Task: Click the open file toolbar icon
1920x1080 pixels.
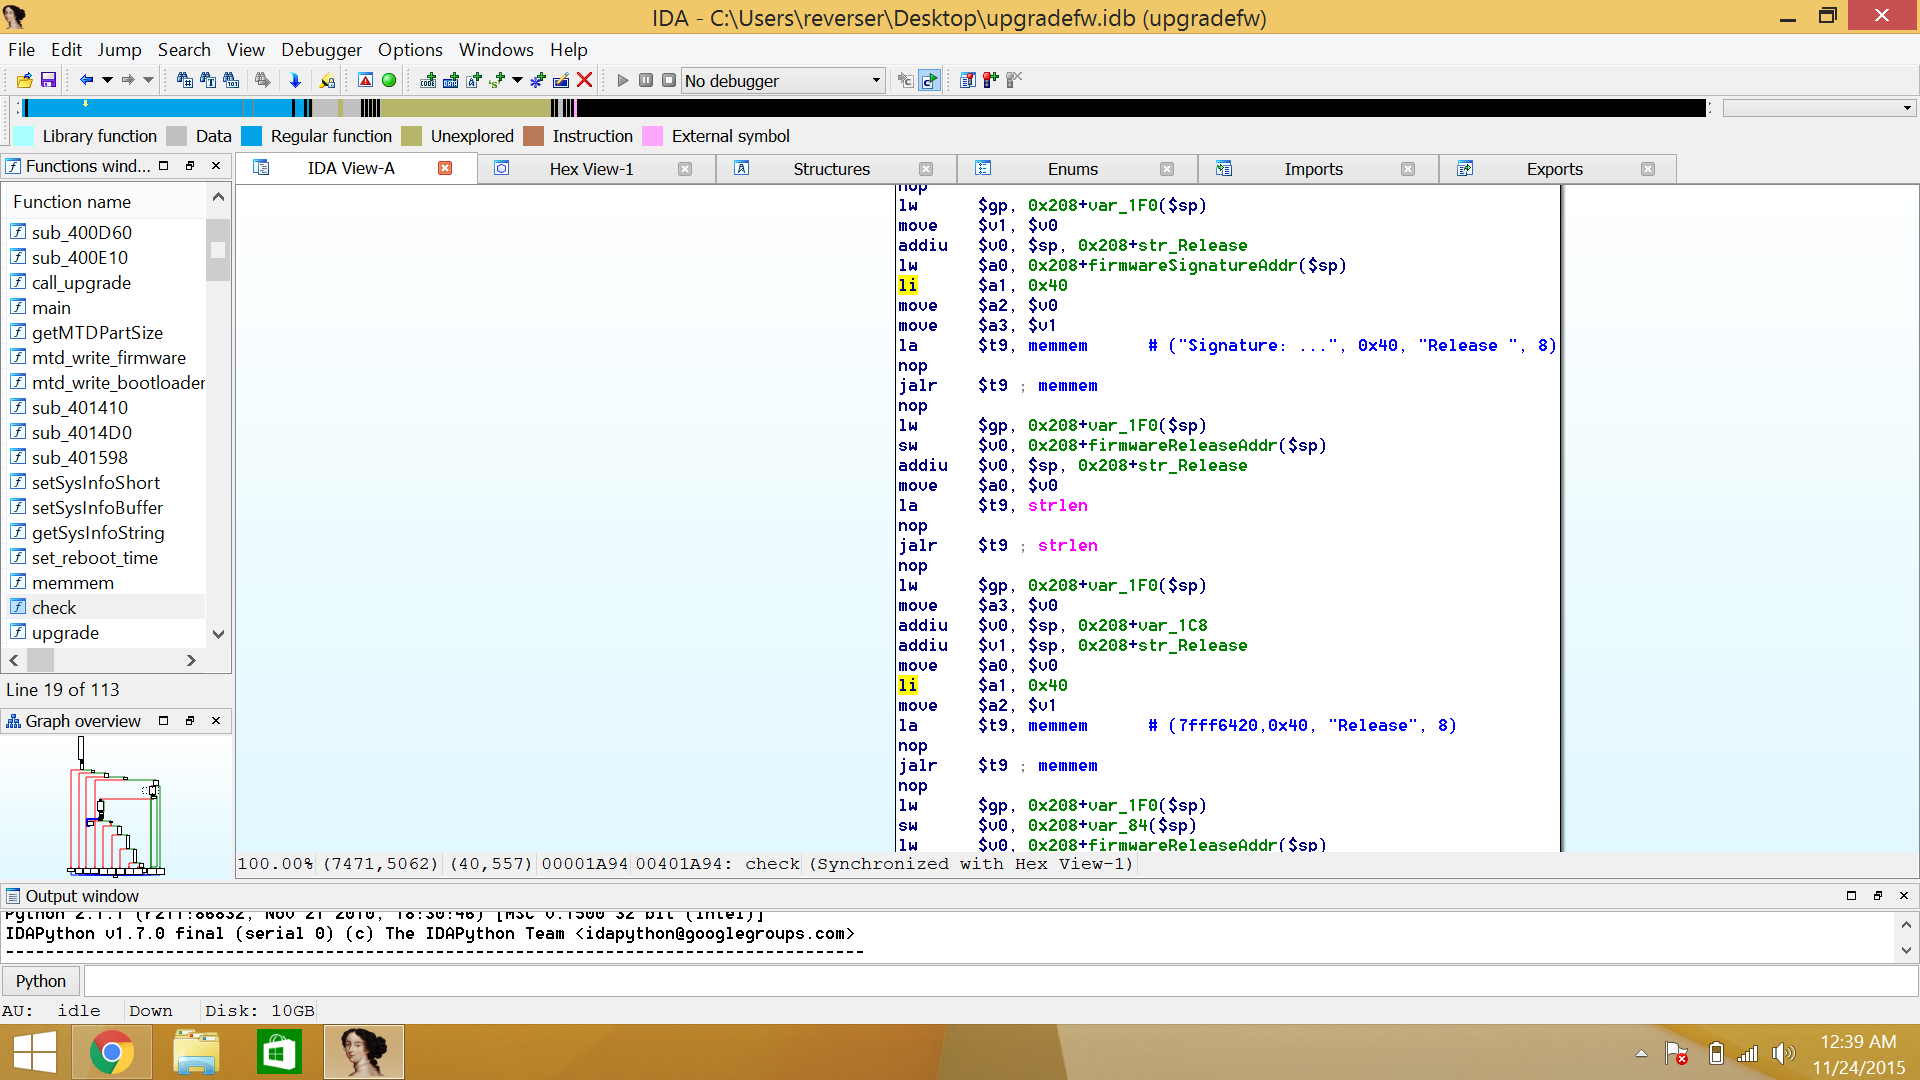Action: tap(24, 80)
